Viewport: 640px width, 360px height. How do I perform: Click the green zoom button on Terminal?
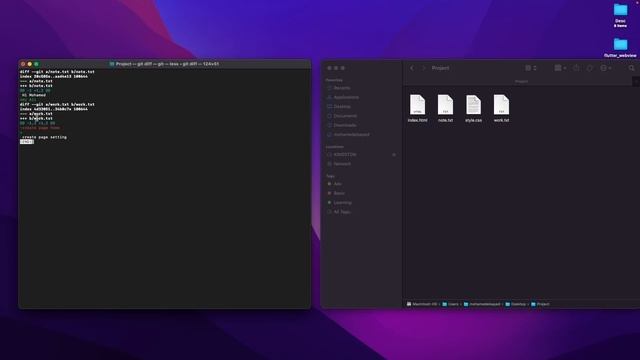[36, 64]
